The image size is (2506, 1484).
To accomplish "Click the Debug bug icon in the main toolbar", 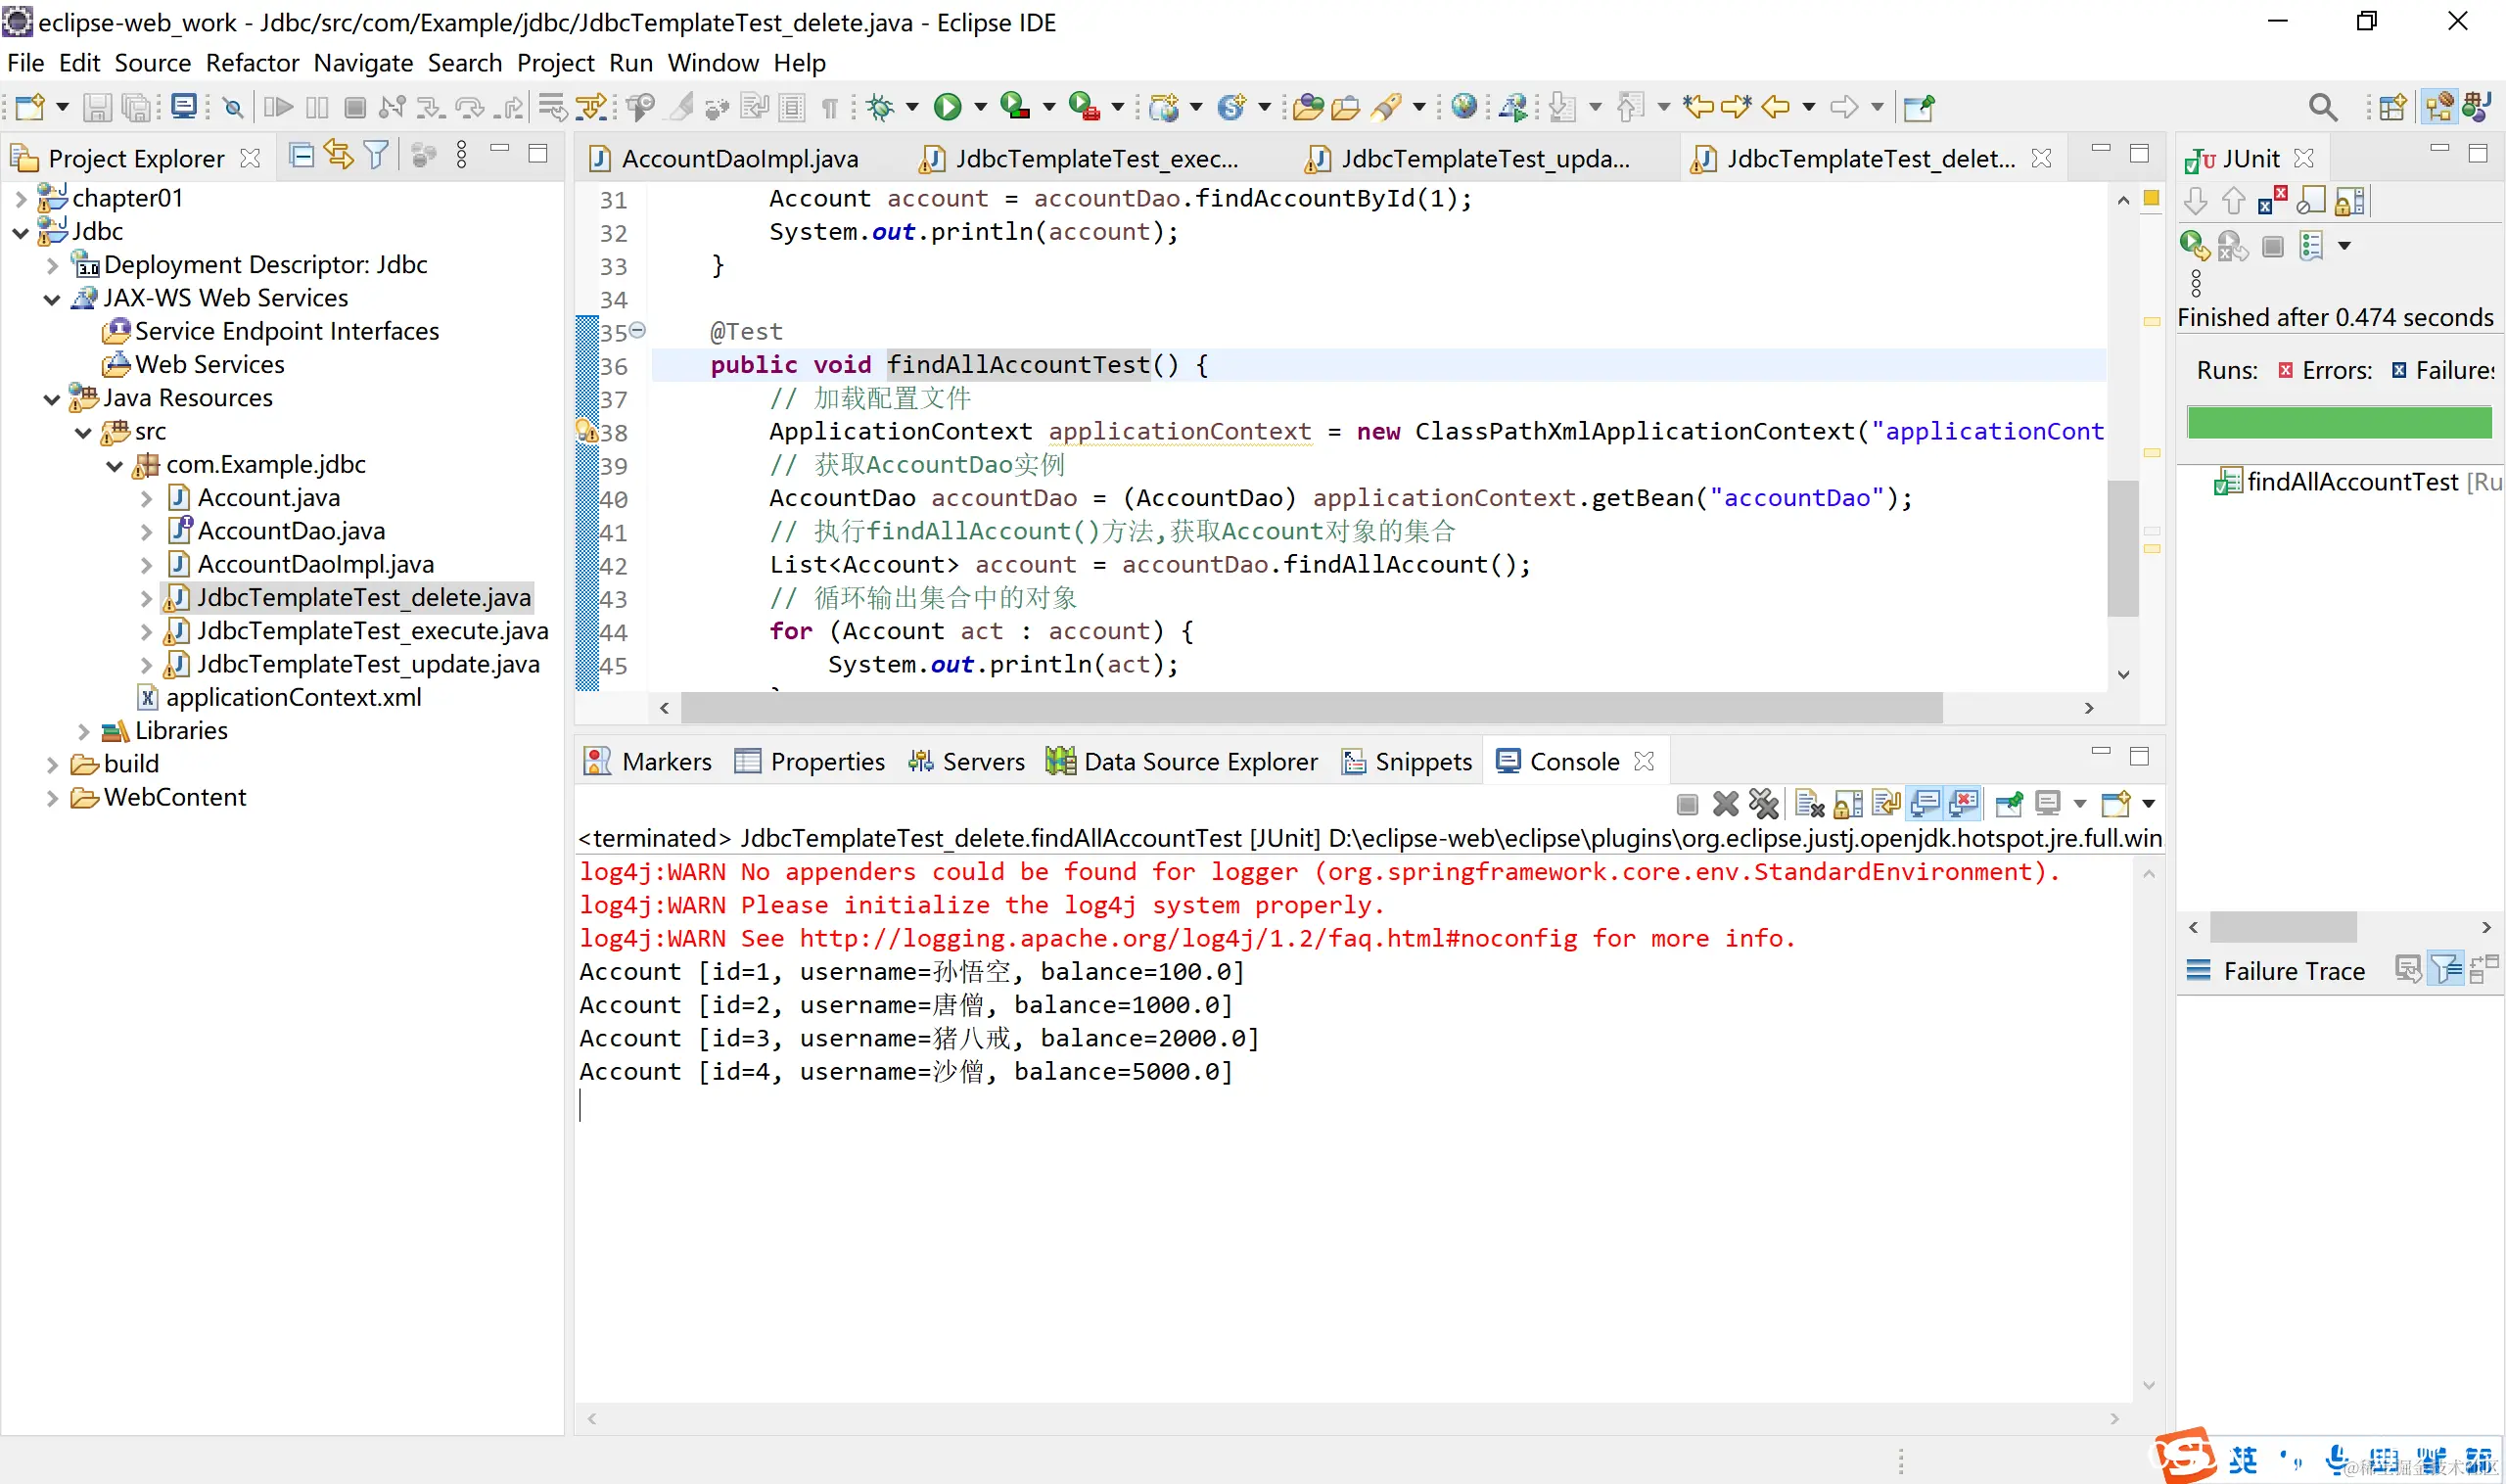I will pos(880,107).
